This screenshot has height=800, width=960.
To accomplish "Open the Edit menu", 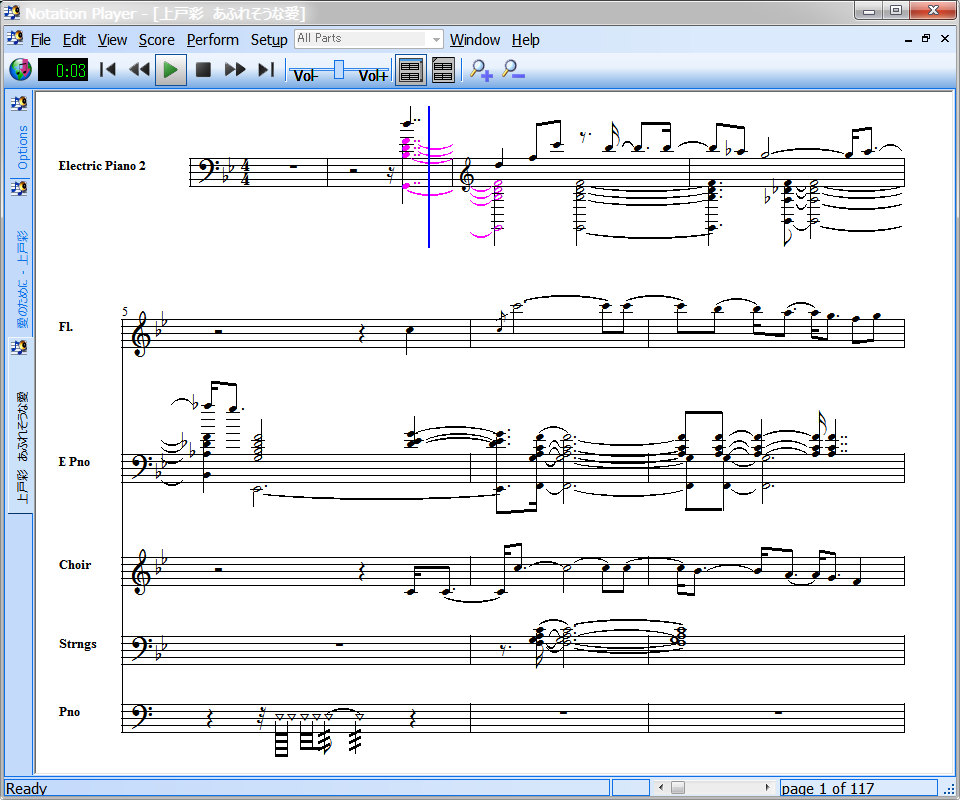I will tap(74, 40).
